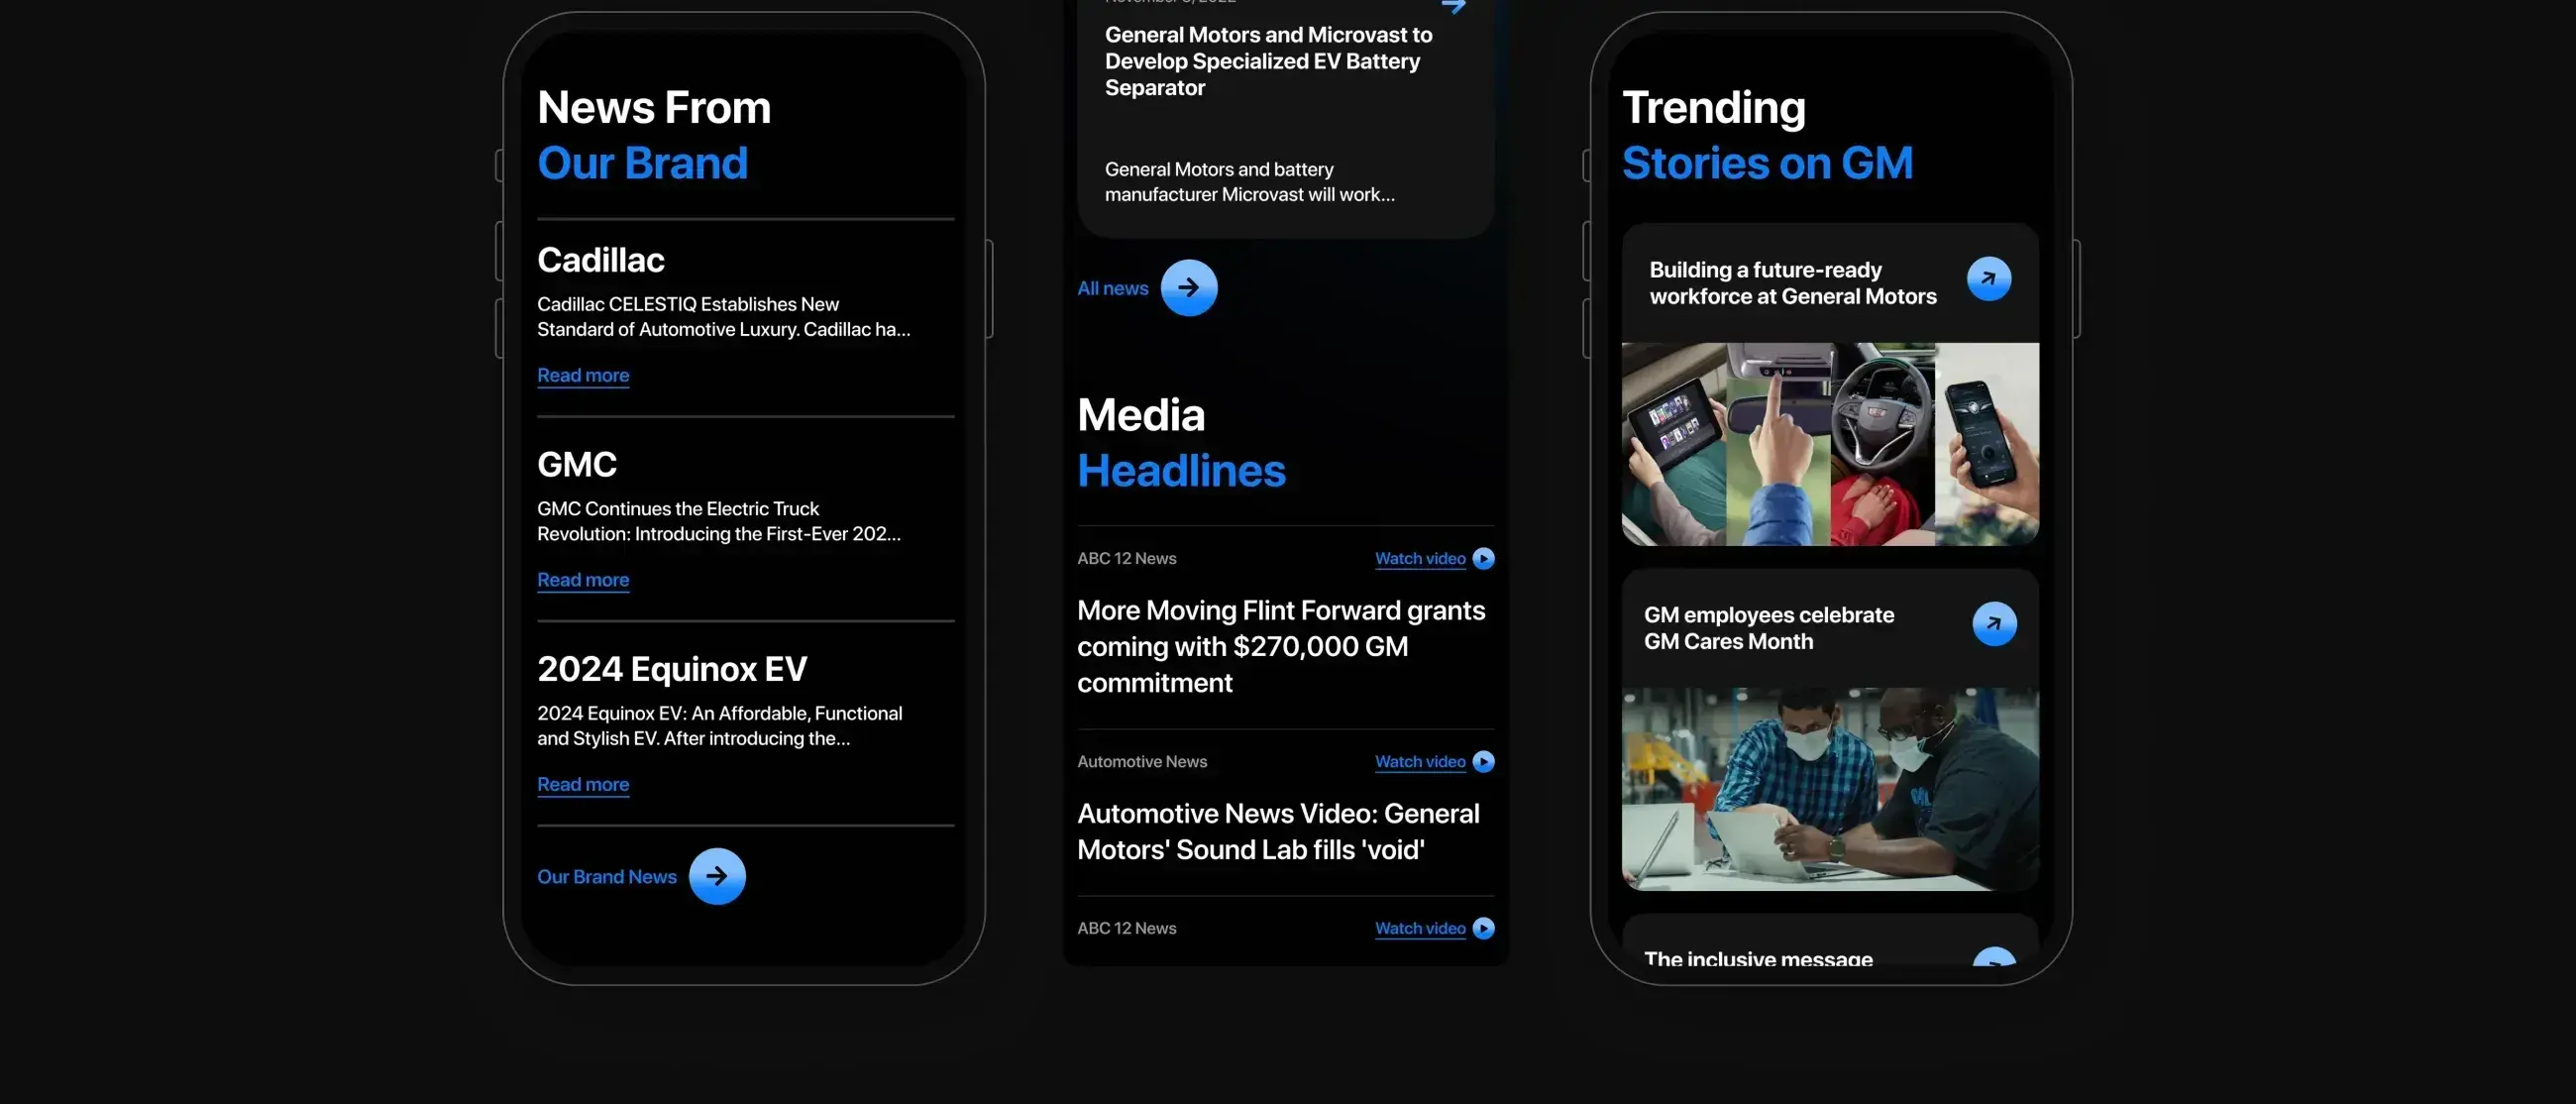
Task: Click the Automotive News source label
Action: (1142, 762)
